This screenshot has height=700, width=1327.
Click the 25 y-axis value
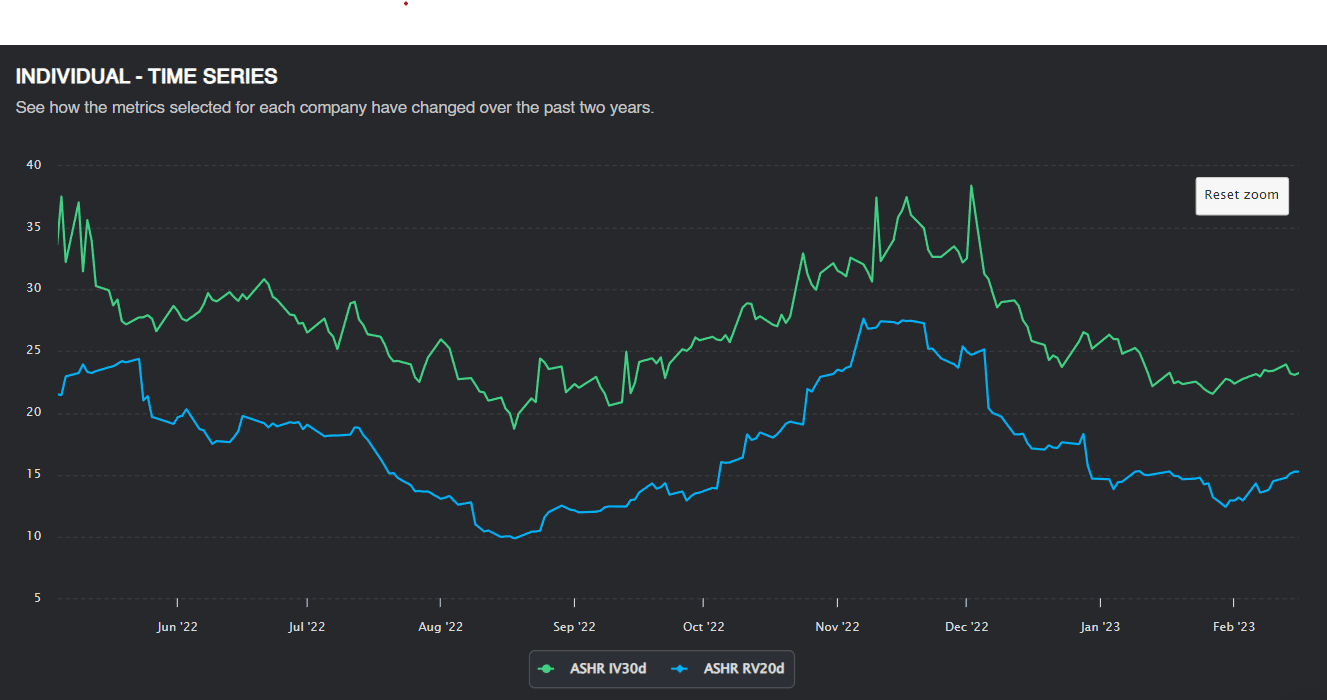click(34, 350)
